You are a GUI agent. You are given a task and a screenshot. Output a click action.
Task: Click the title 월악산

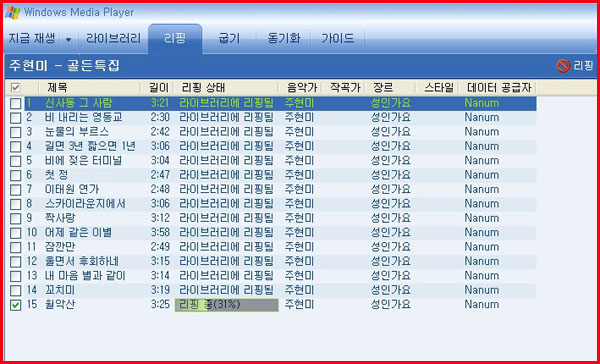point(60,305)
